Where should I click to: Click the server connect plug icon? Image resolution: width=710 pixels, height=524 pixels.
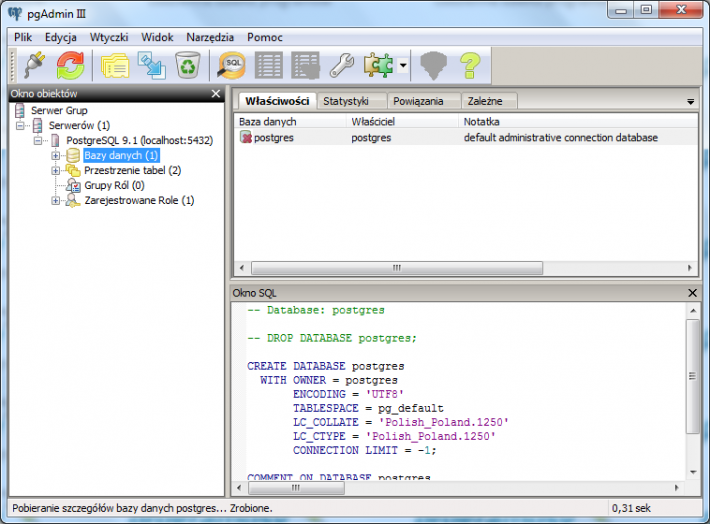[35, 66]
